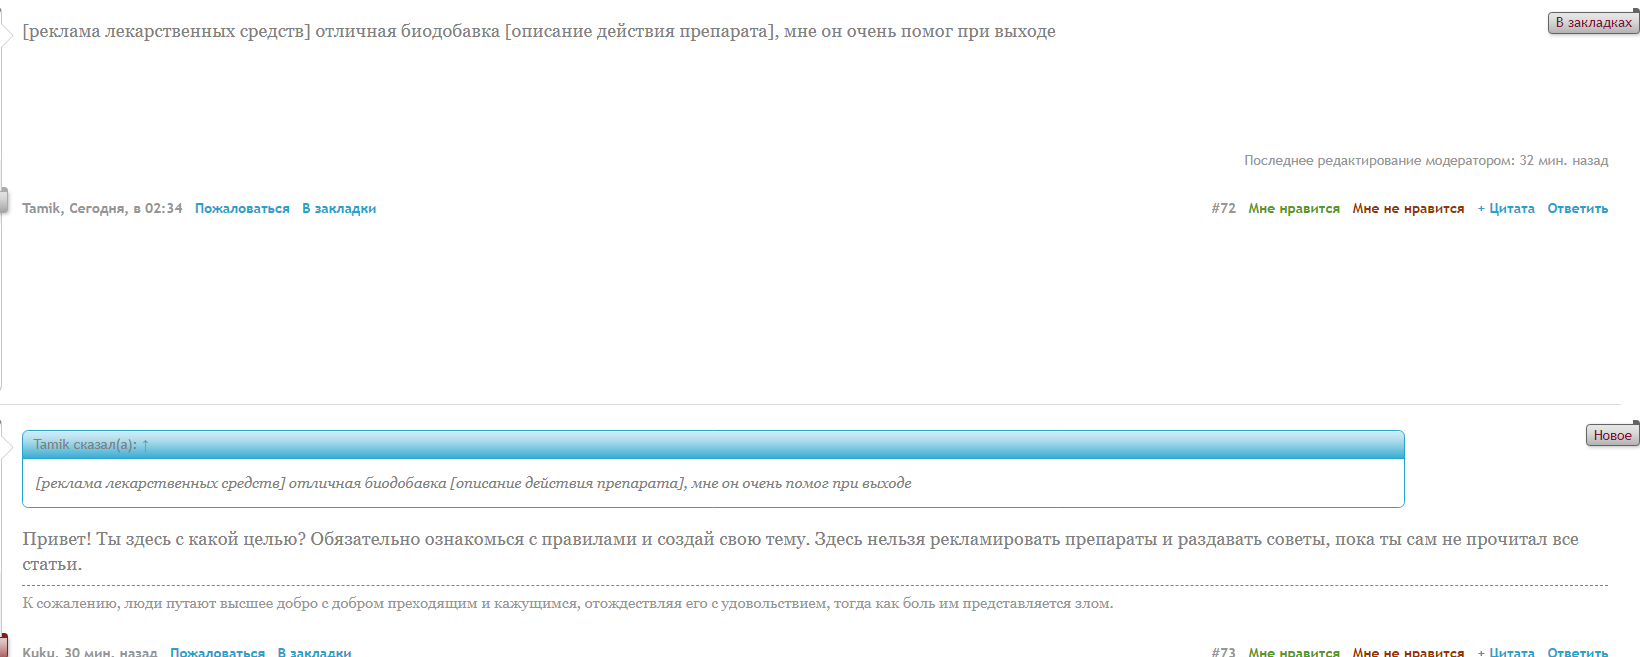
Task: Click the "В закладках" badge on the first post
Action: (1593, 22)
